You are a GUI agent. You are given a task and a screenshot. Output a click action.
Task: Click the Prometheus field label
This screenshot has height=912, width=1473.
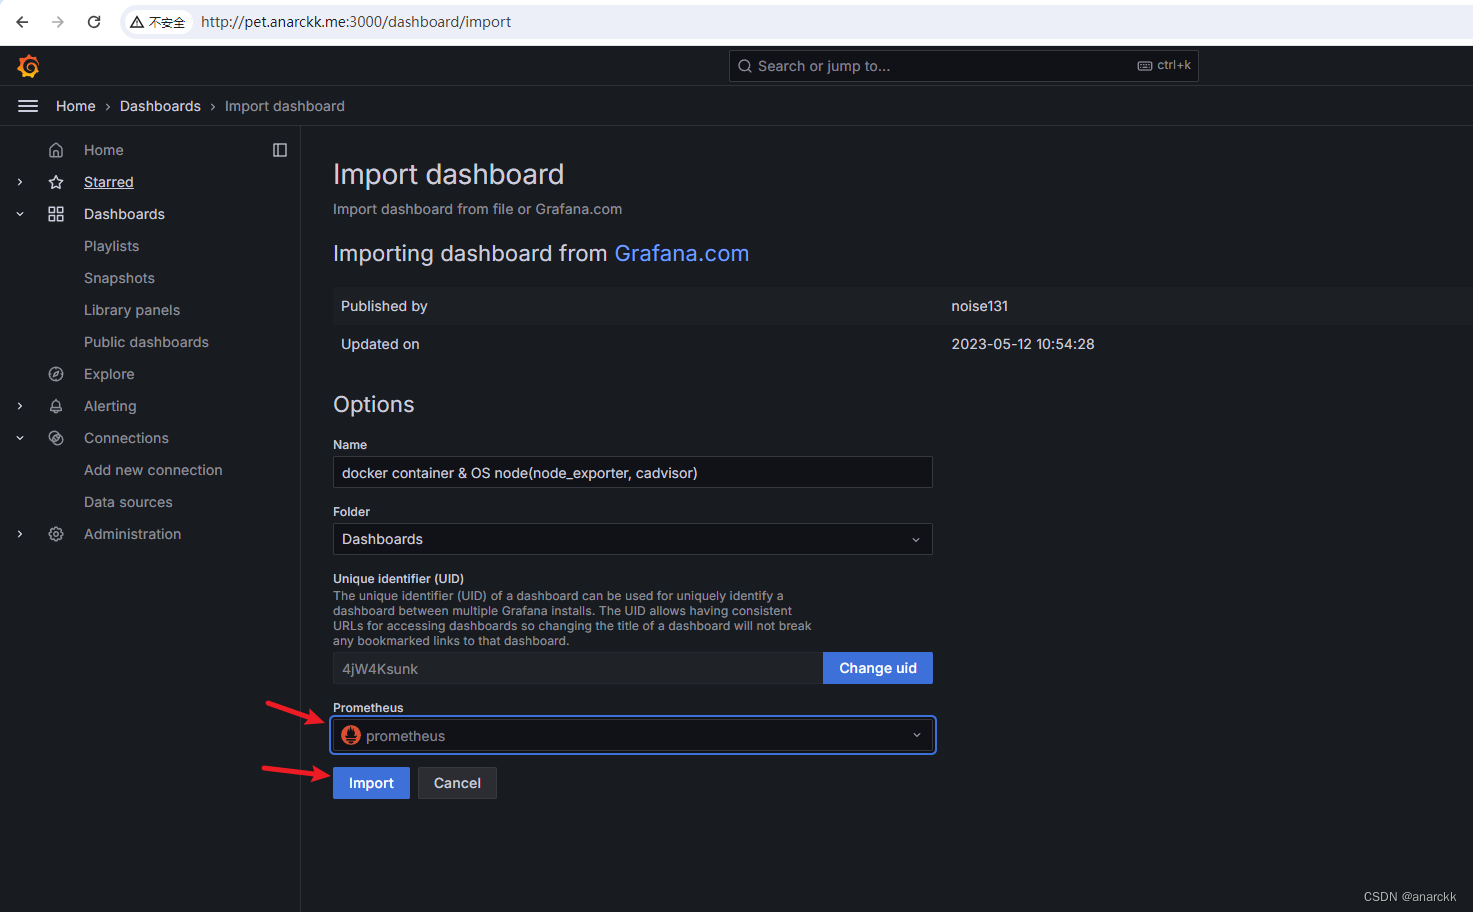point(368,708)
